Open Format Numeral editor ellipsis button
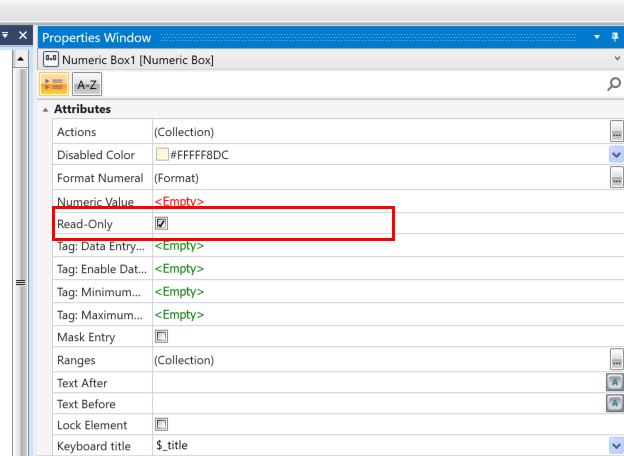The width and height of the screenshot is (624, 456). point(616,178)
